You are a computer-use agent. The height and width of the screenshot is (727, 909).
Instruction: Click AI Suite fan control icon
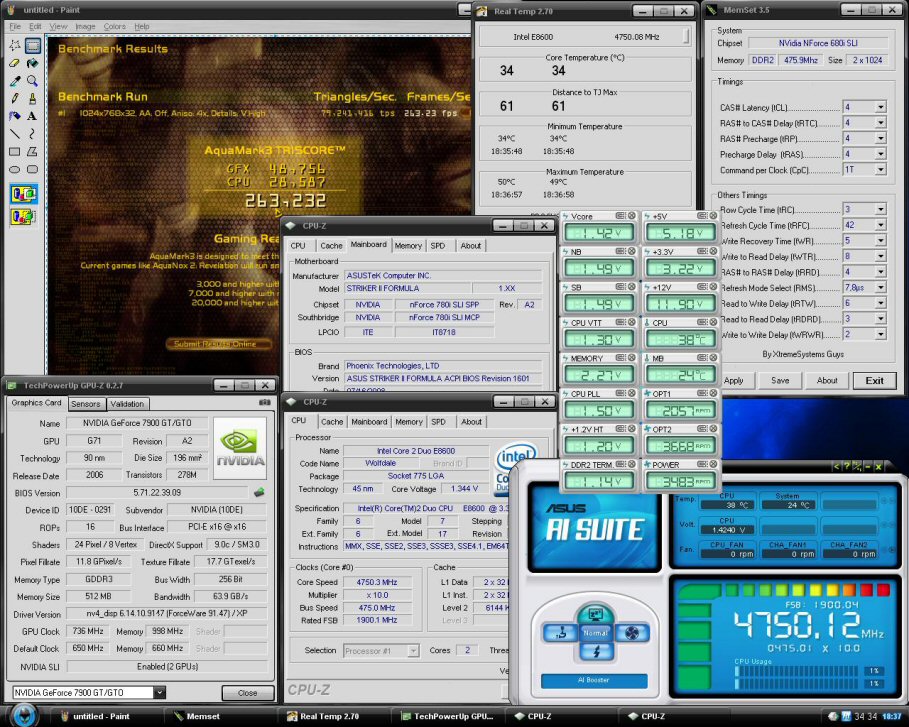pyautogui.click(x=631, y=633)
